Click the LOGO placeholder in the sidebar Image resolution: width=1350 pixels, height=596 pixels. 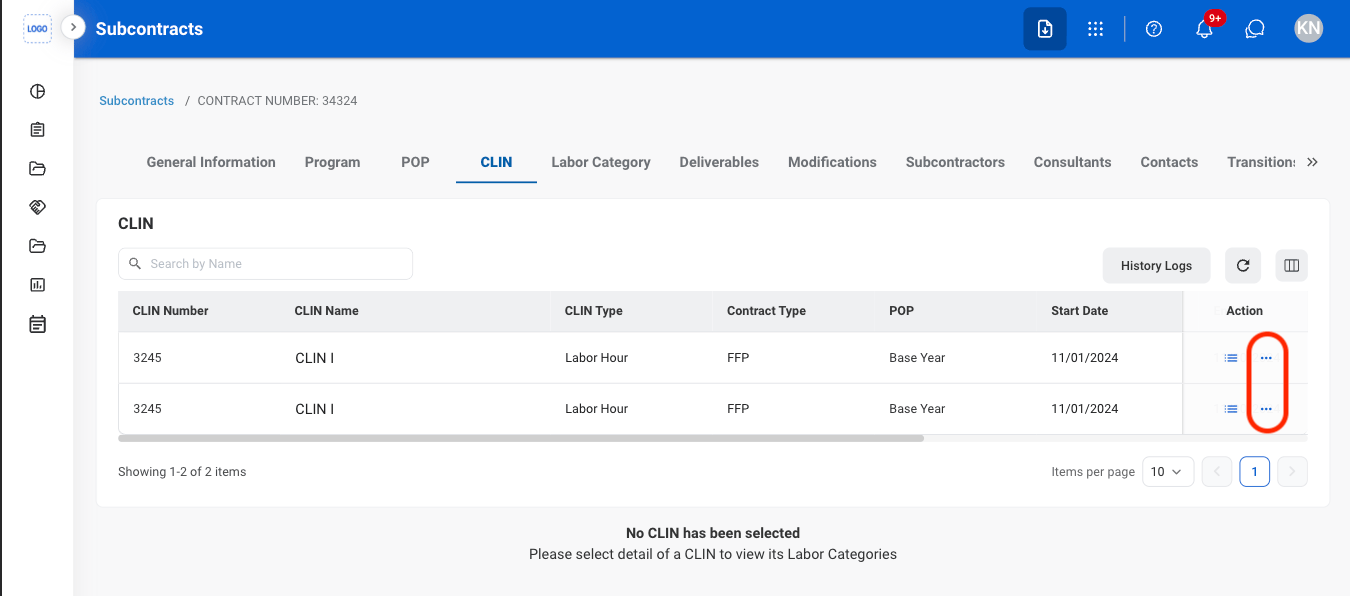[37, 29]
